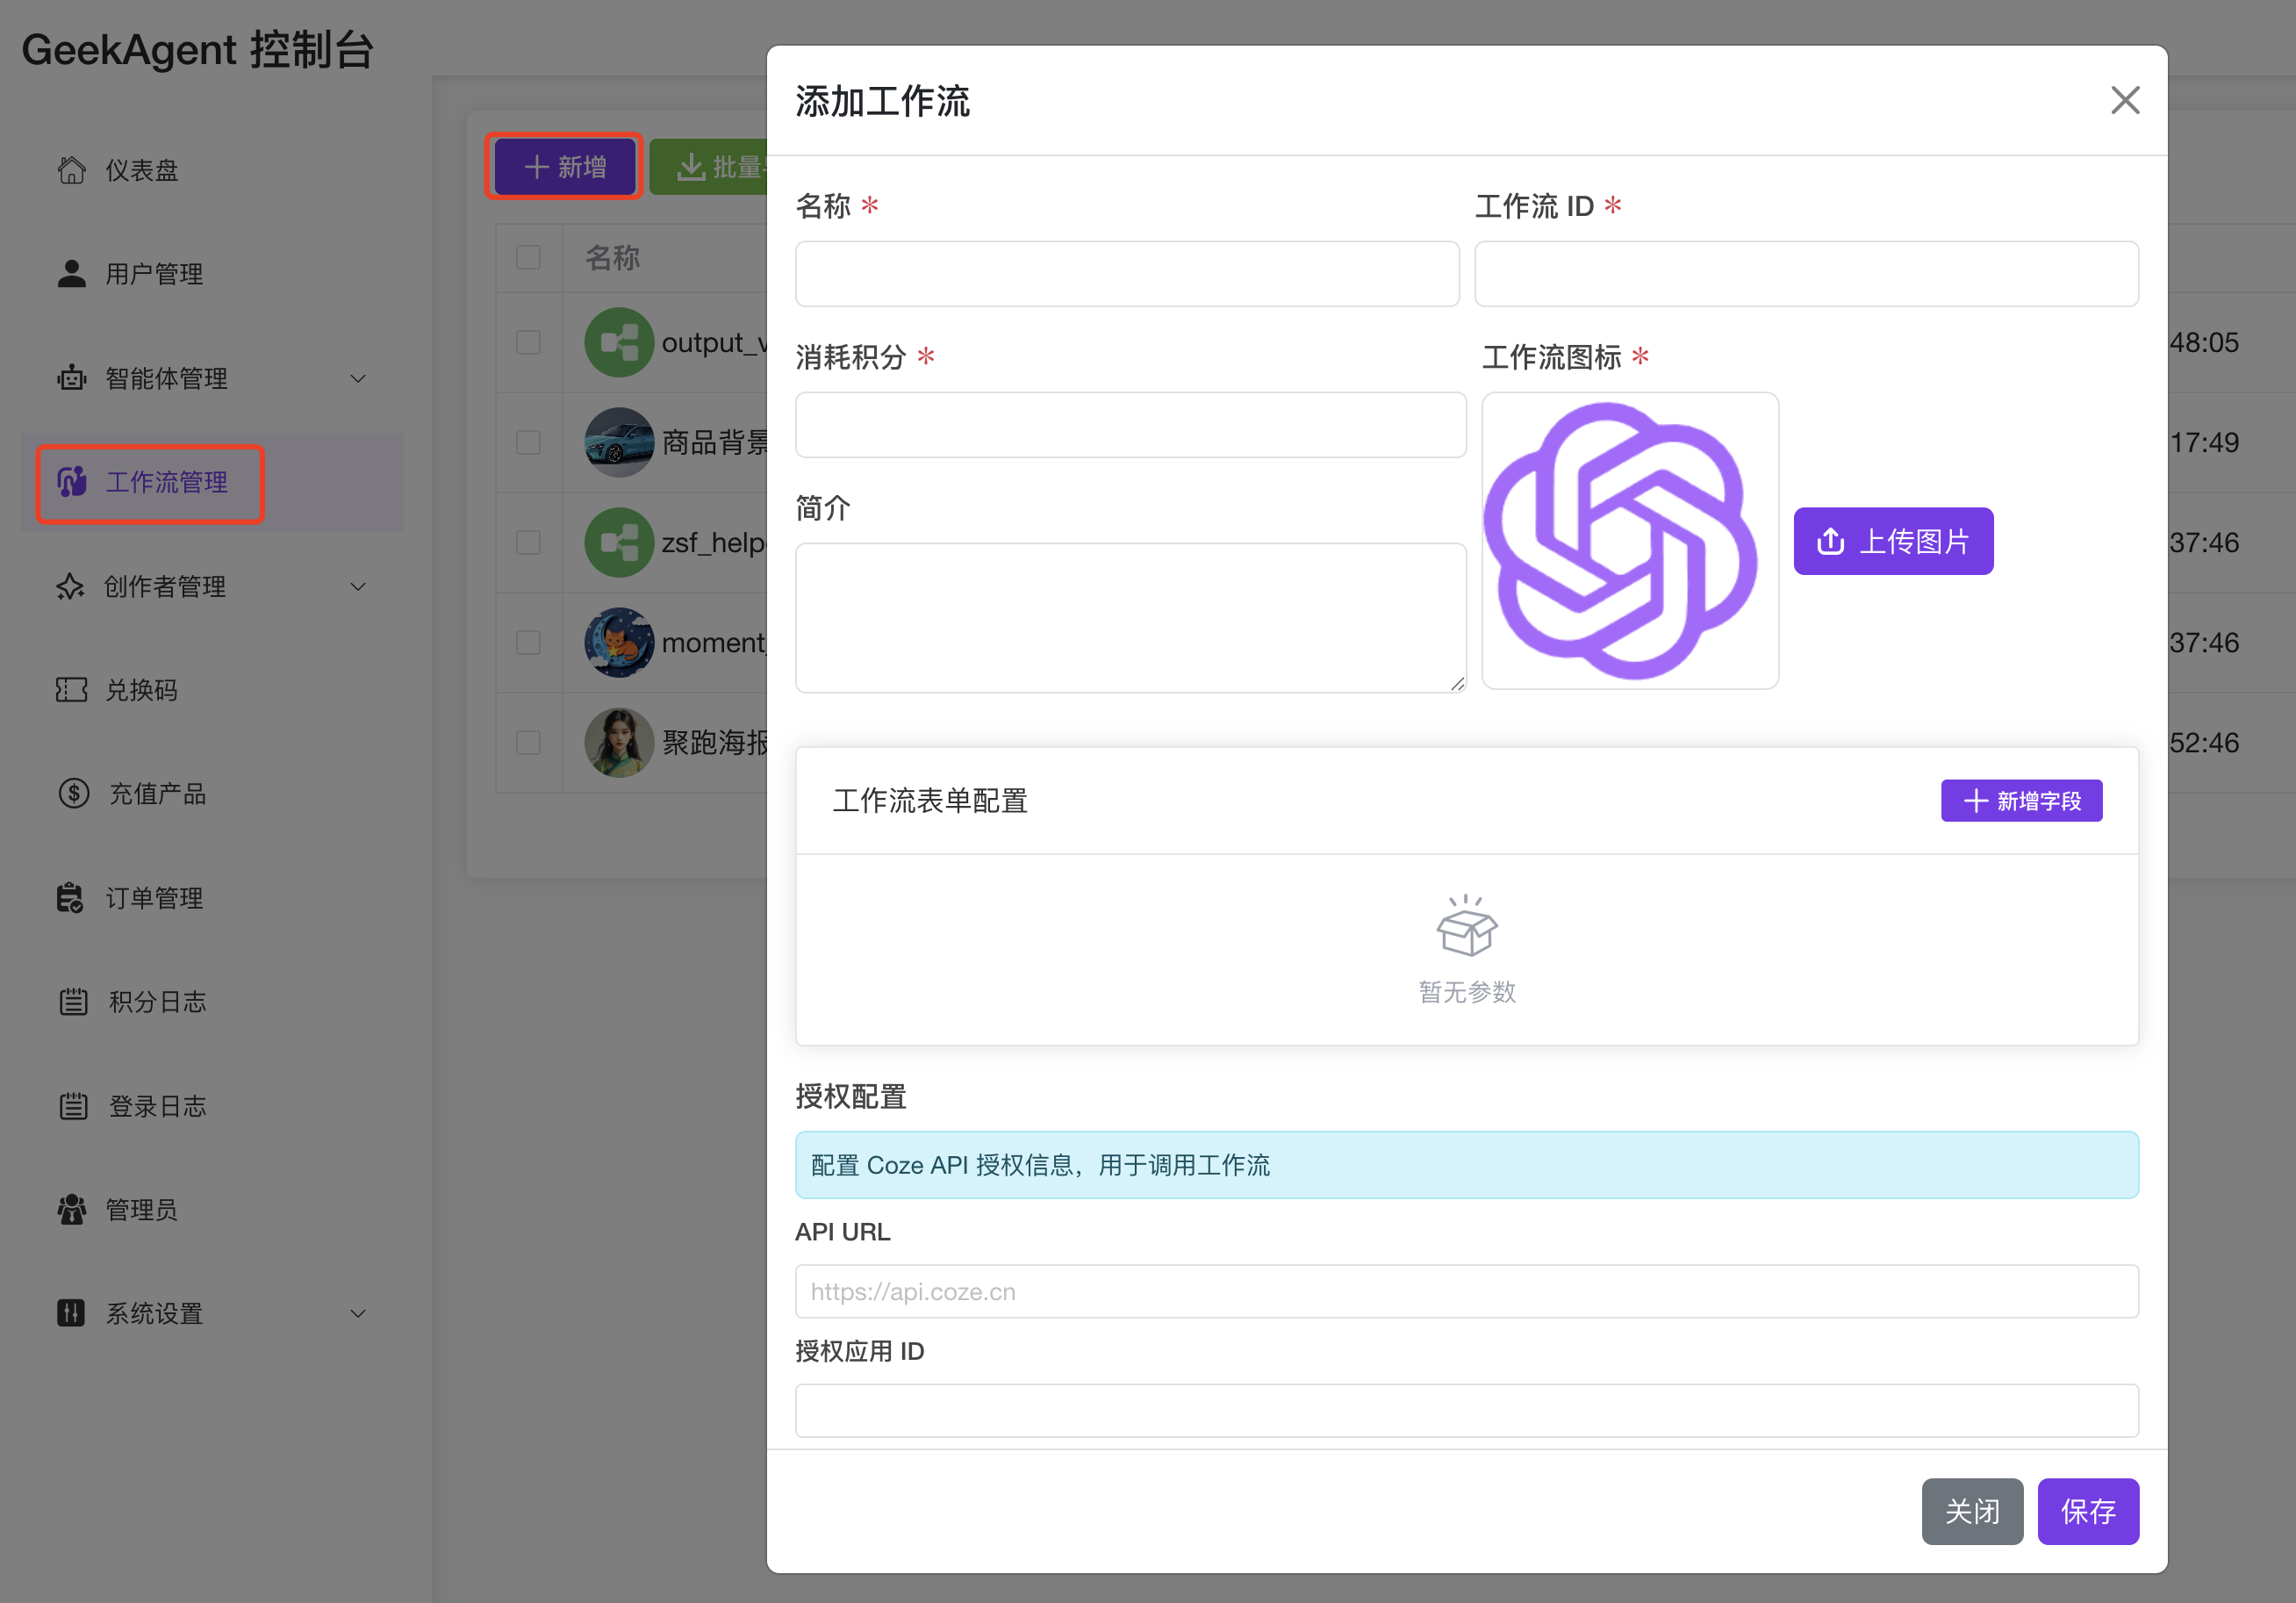The image size is (2296, 1603).
Task: Click the 保存 button
Action: click(x=2087, y=1511)
